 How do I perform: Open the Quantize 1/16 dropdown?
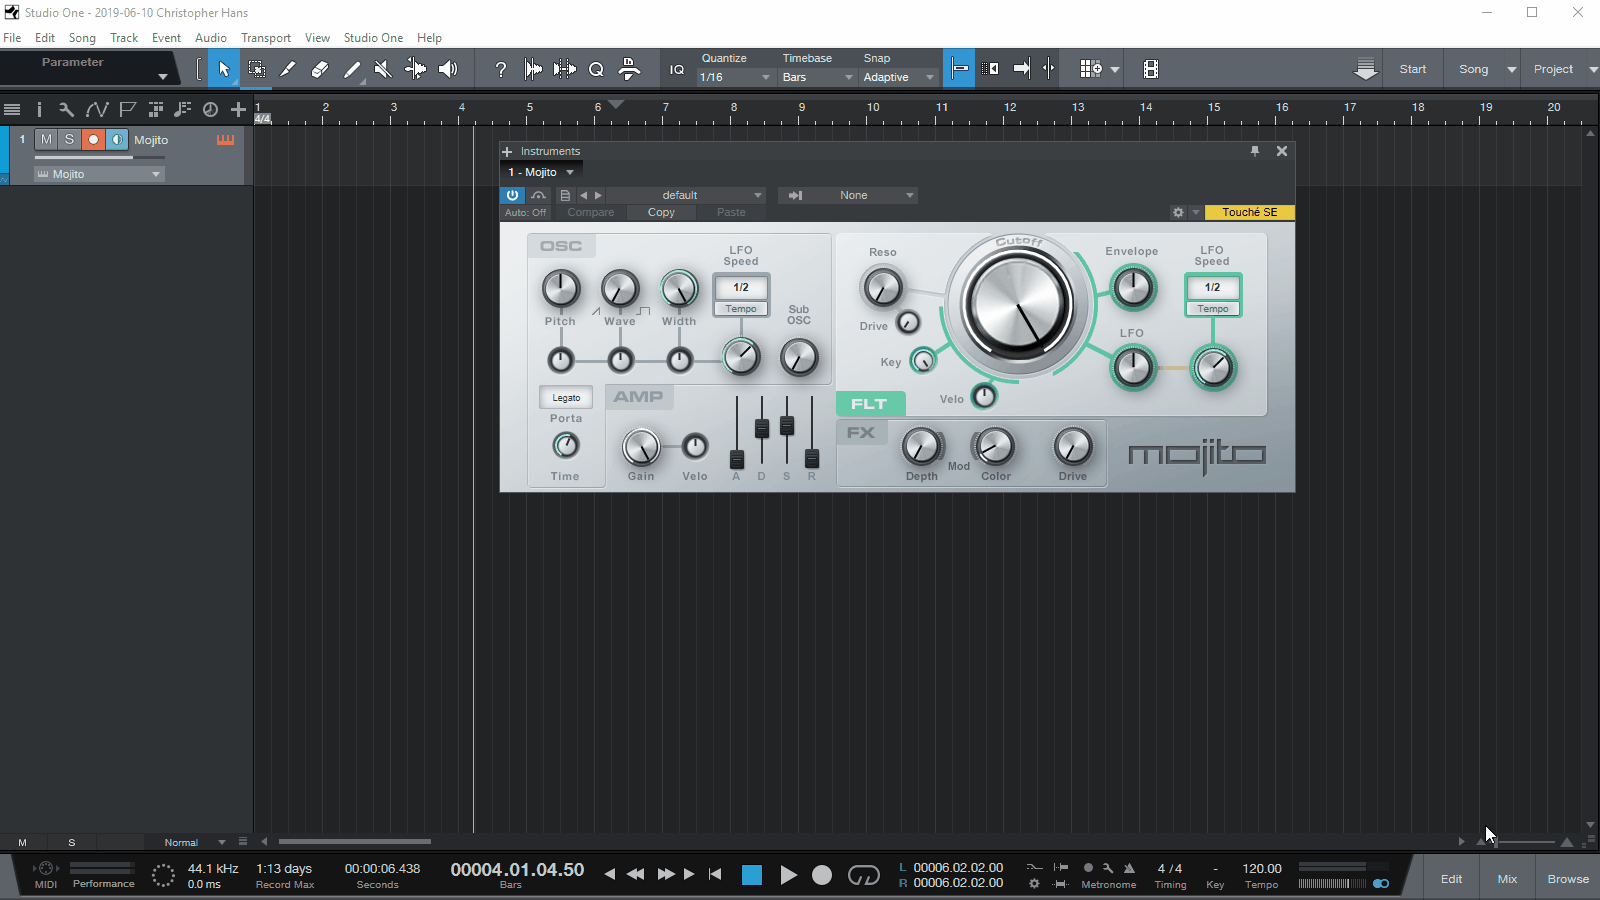735,77
